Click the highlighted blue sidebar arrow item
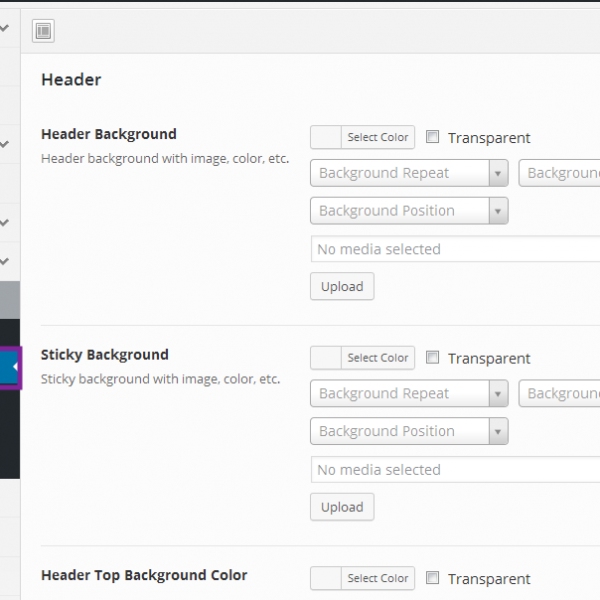 click(9, 367)
